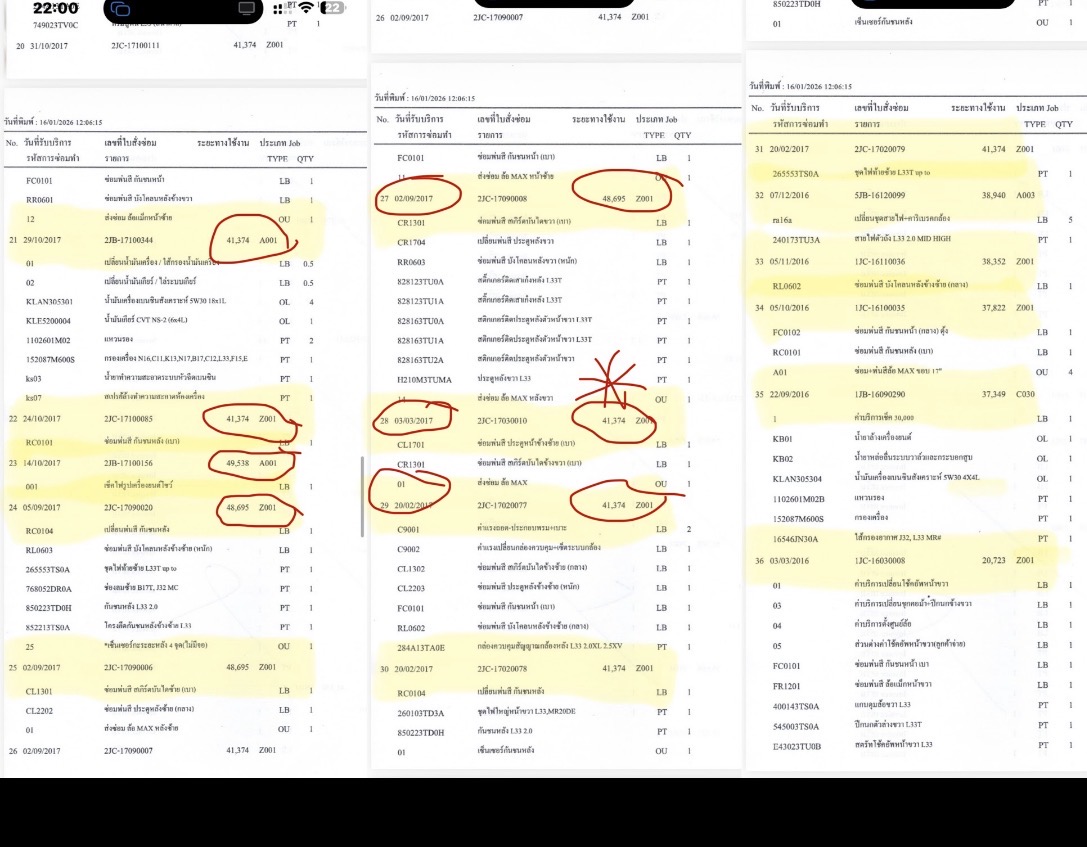Screen dimensions: 1087x847
Task: Select part code 828163TU2A
Action: pyautogui.click(x=420, y=360)
